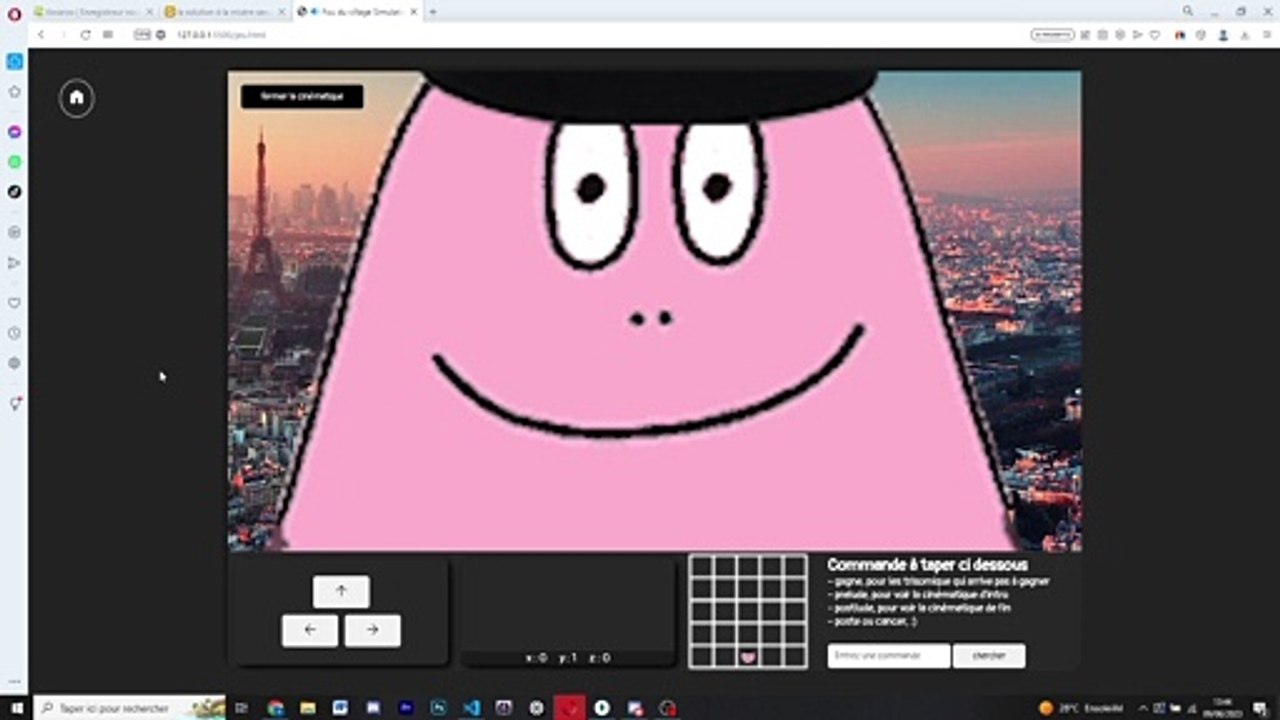This screenshot has height=720, width=1280.
Task: Click the 'y : 1' coordinate readout
Action: coord(568,658)
